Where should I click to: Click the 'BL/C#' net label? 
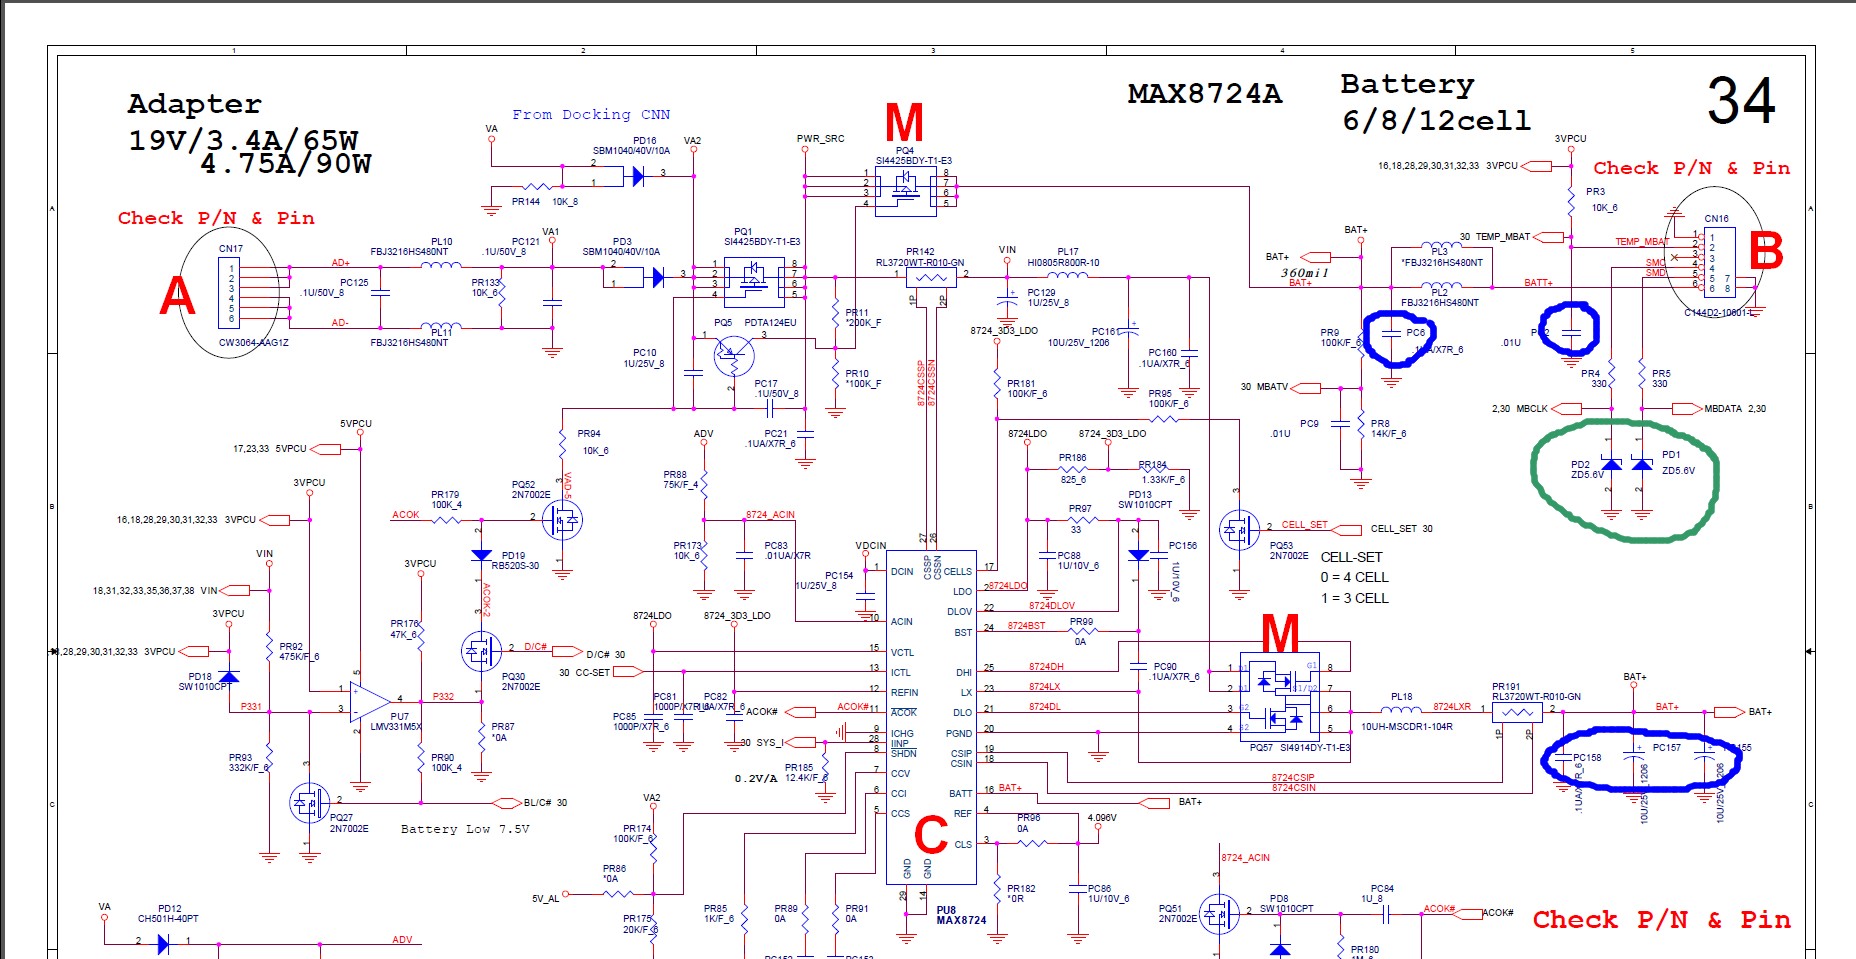click(x=538, y=803)
